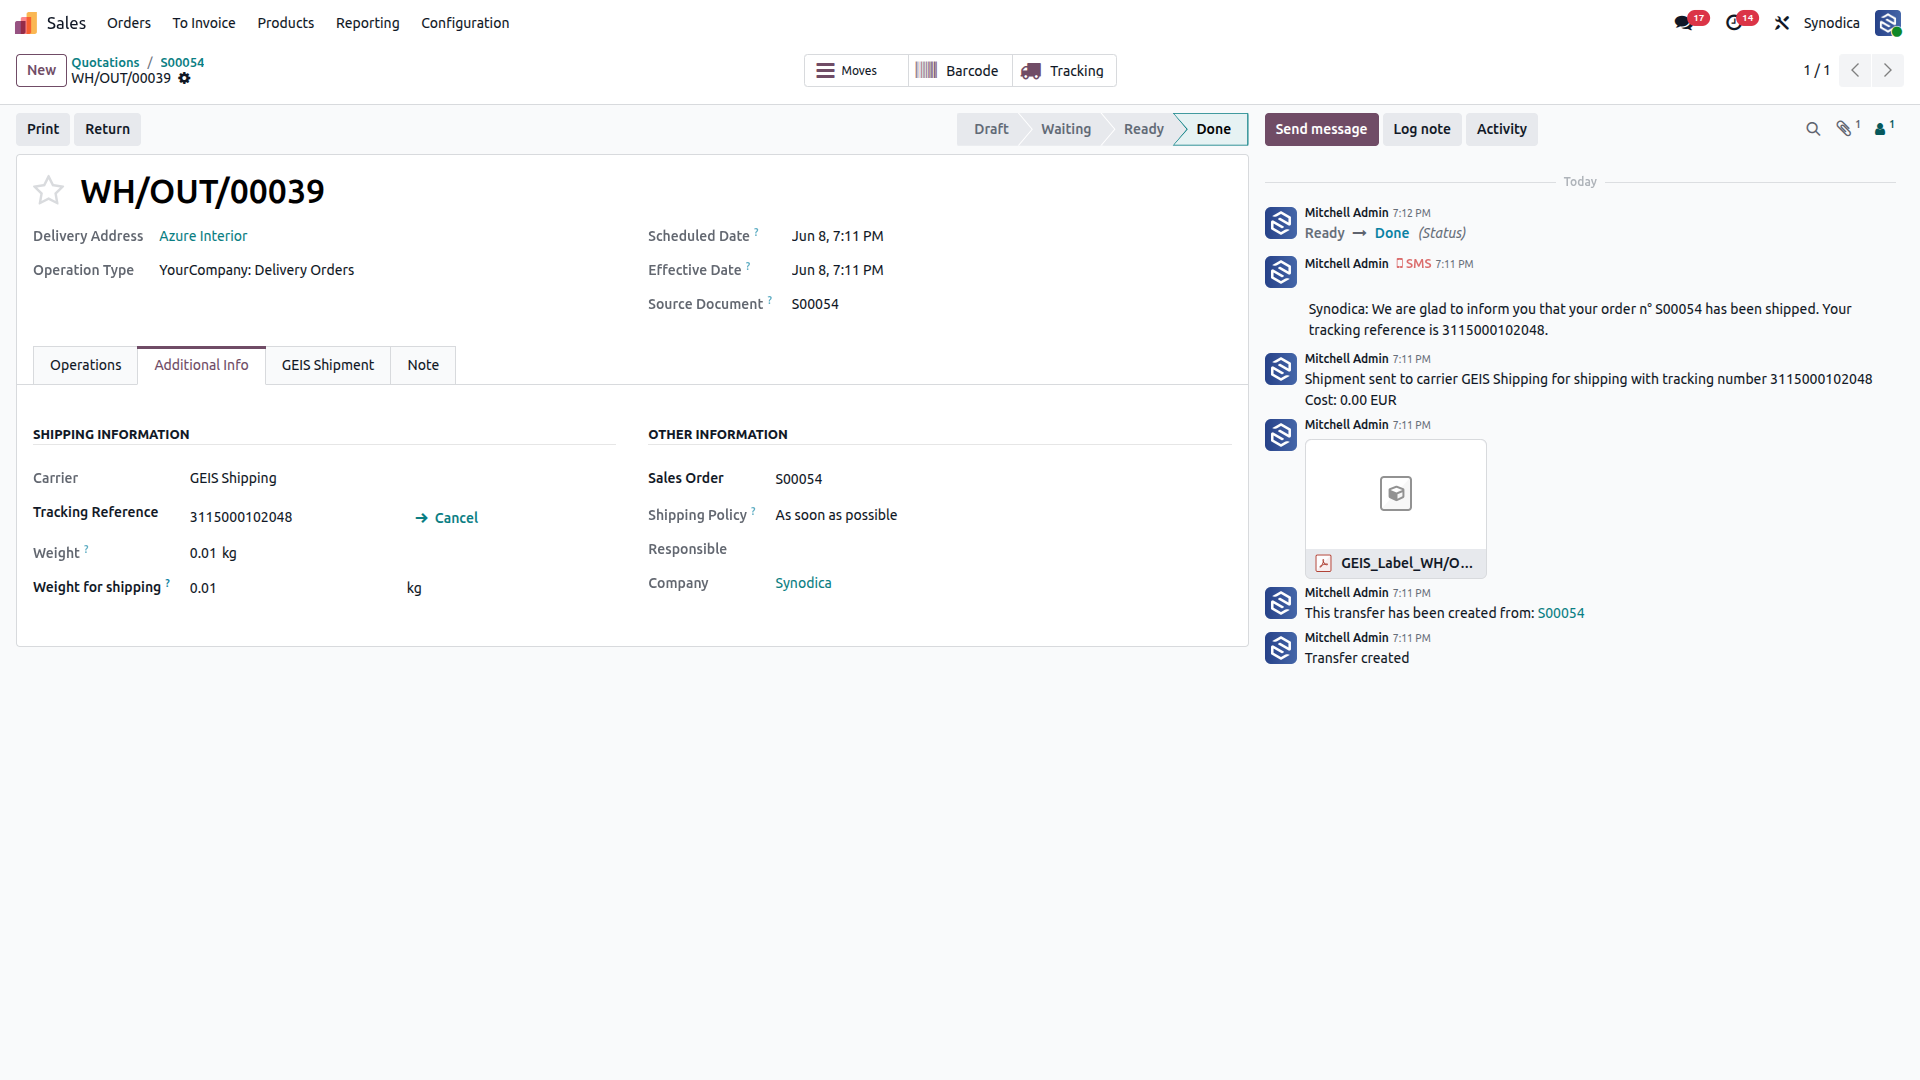This screenshot has height=1080, width=1920.
Task: Open Quotations breadcrumb link
Action: coord(105,62)
